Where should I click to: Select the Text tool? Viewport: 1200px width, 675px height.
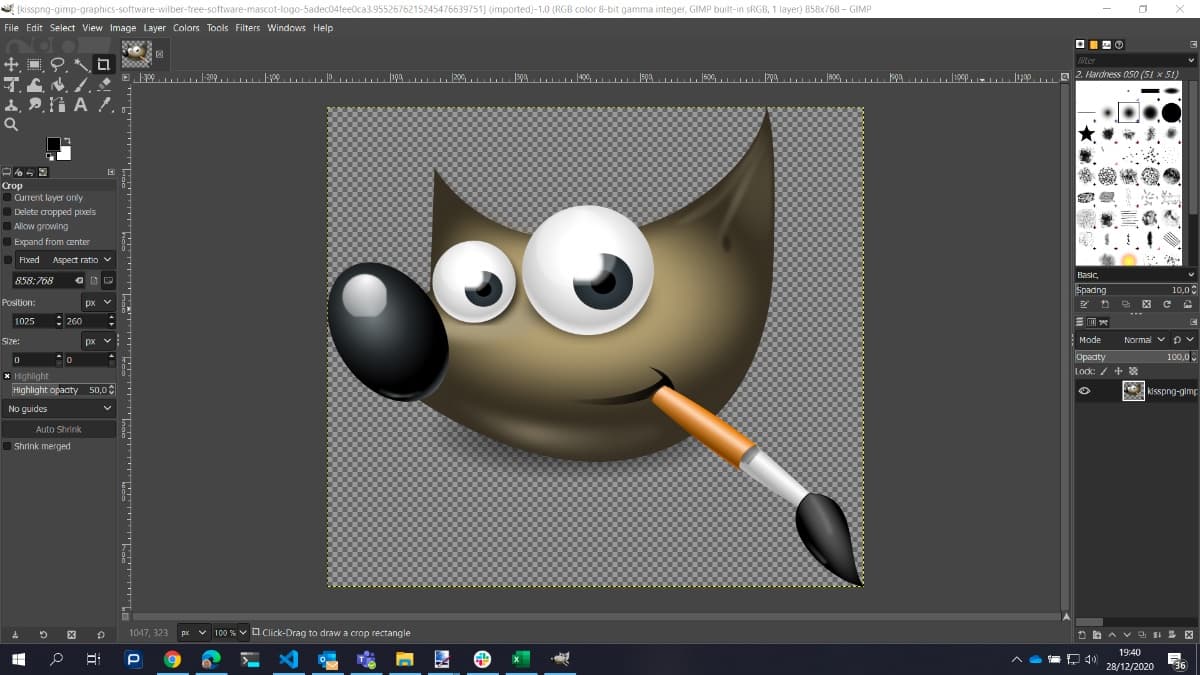tap(81, 105)
